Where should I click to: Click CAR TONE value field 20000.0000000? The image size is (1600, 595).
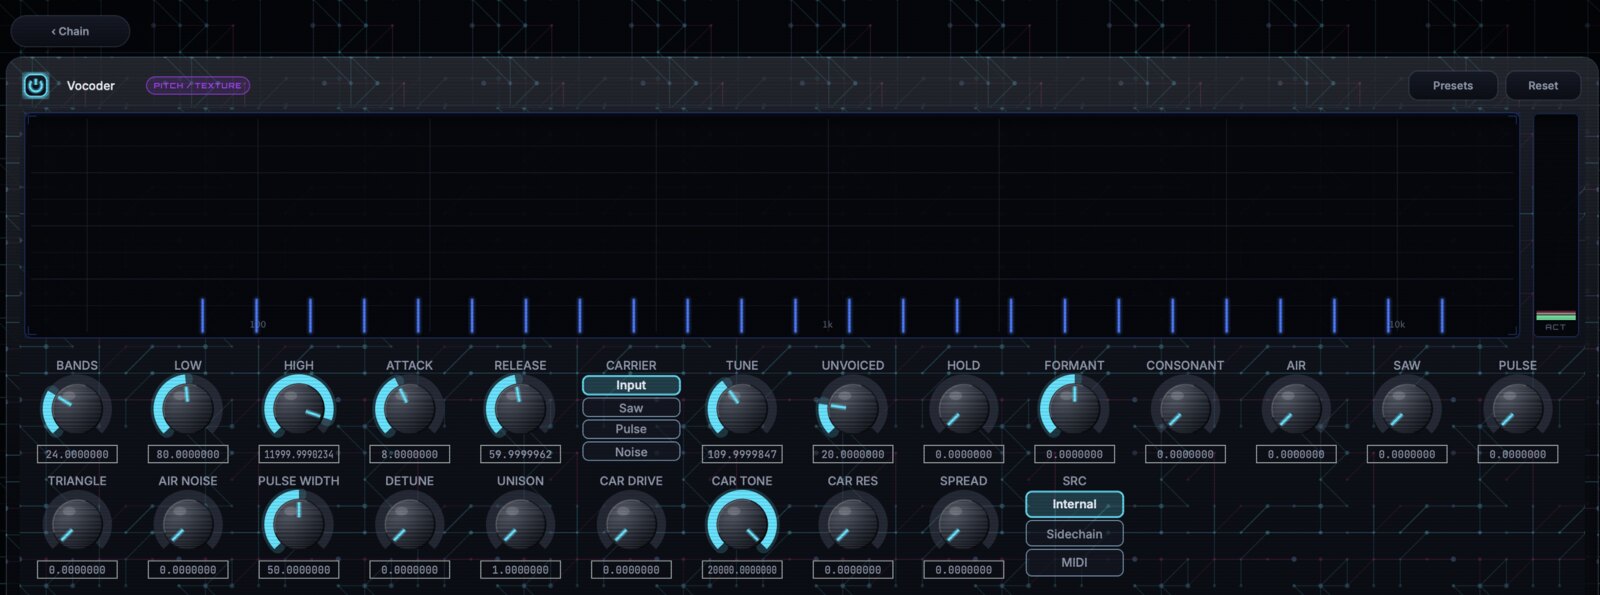click(x=742, y=570)
